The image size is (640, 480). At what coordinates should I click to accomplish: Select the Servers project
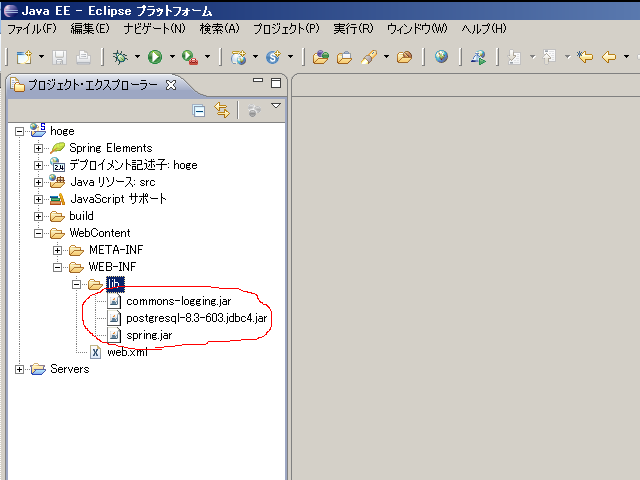[69, 369]
